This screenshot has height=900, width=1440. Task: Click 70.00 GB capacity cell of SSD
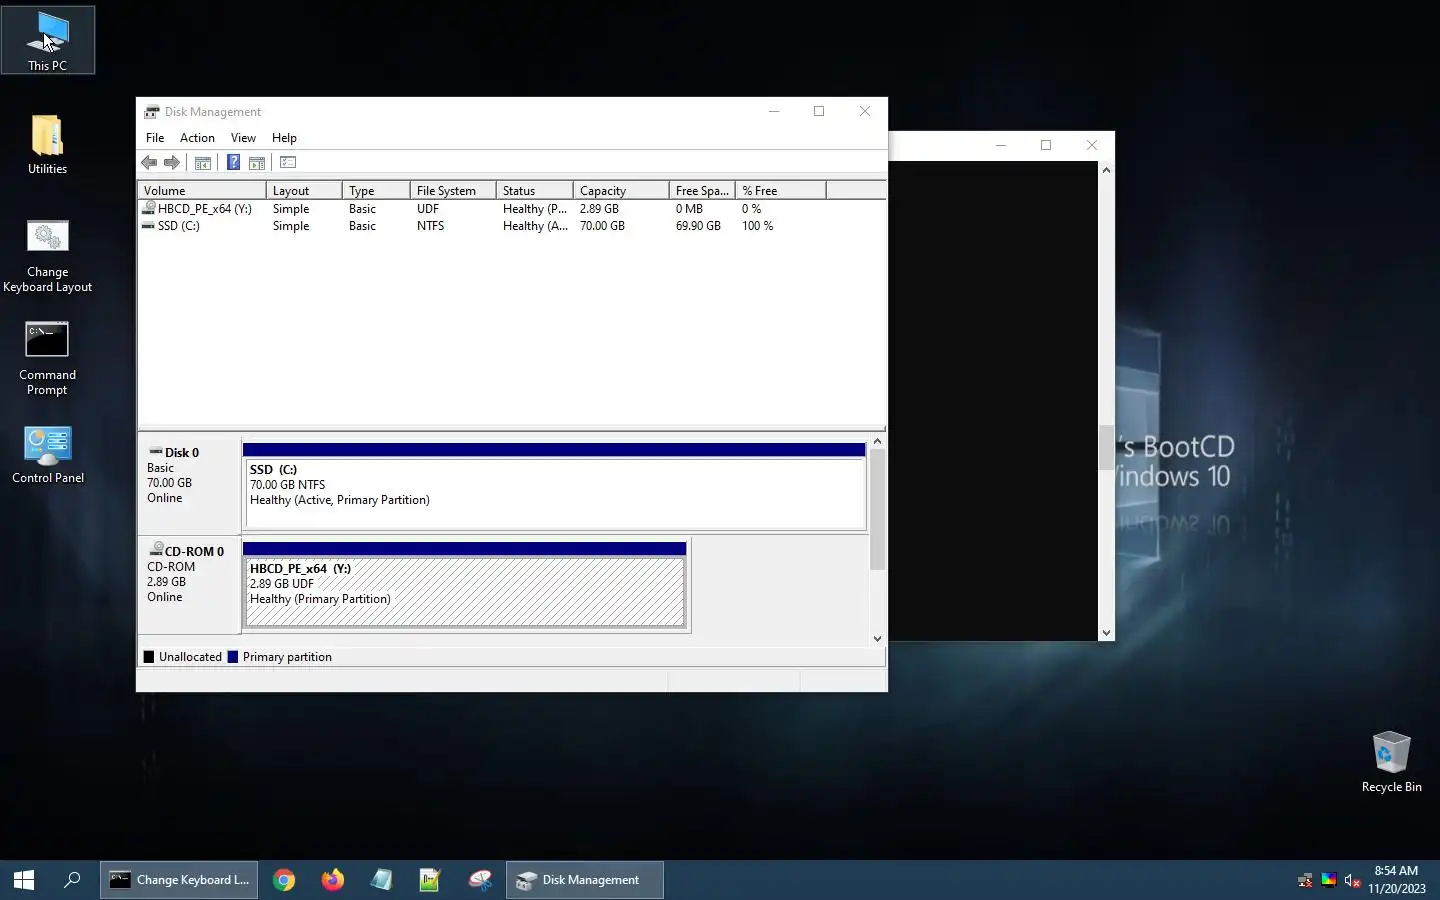[x=602, y=226]
